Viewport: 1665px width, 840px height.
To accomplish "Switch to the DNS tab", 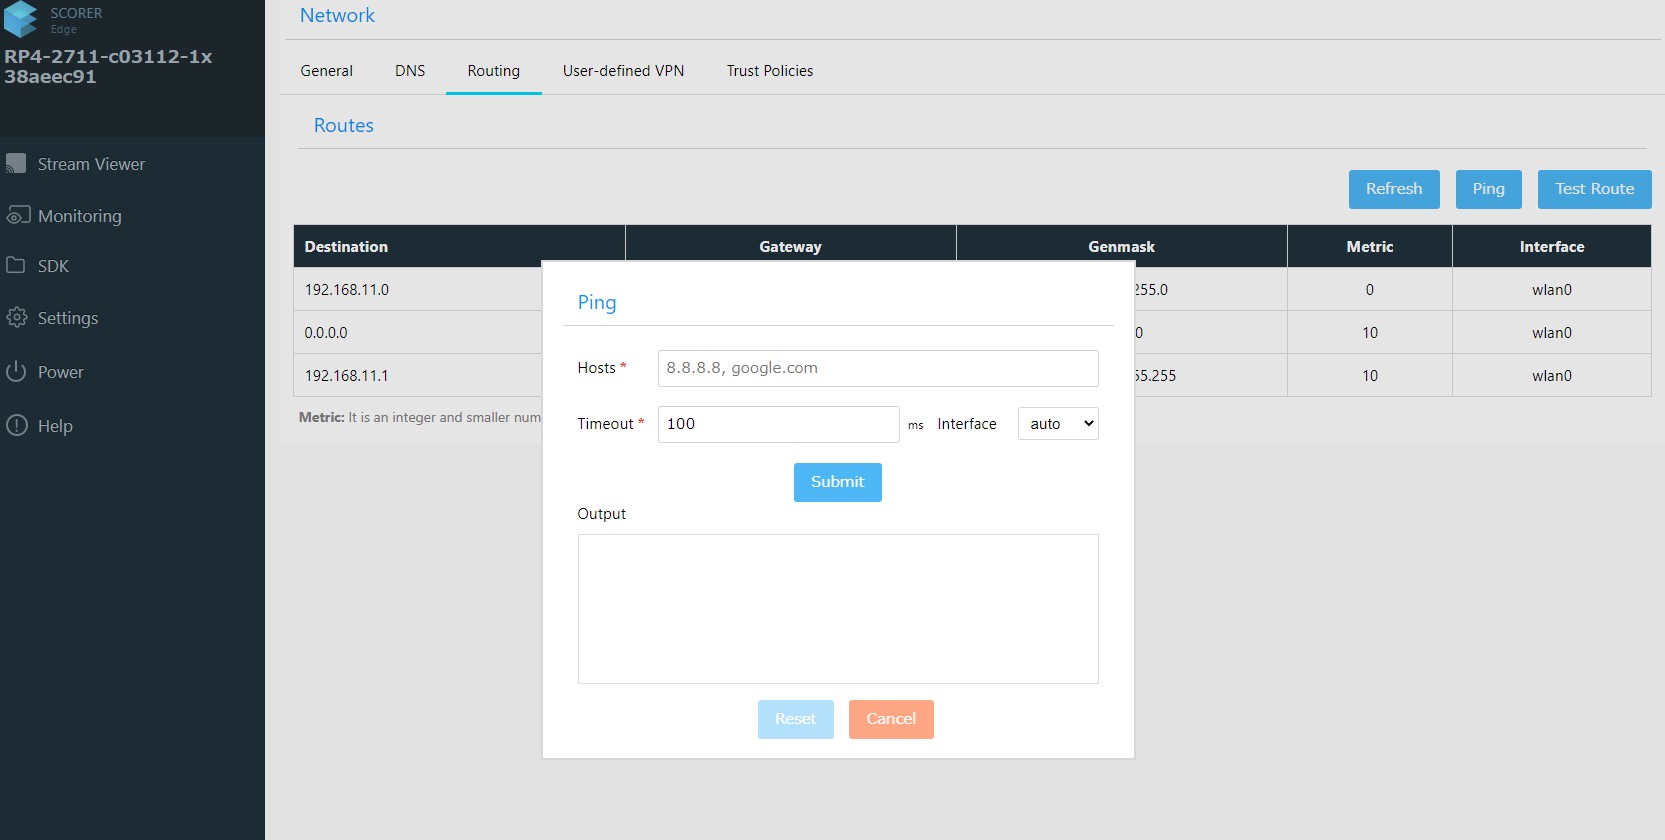I will [410, 71].
